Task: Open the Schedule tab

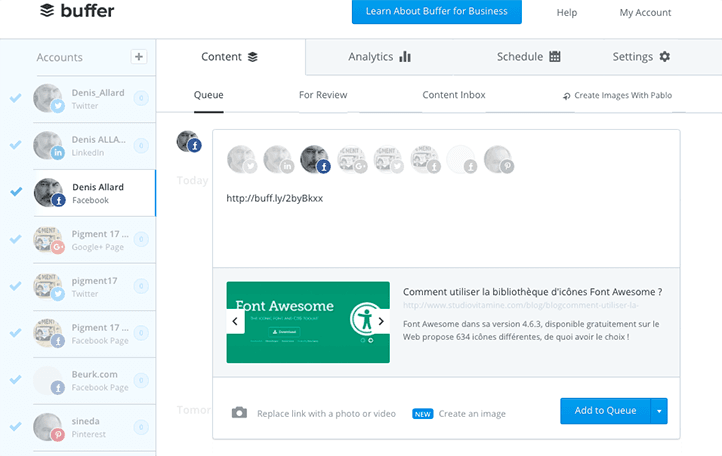Action: point(527,57)
